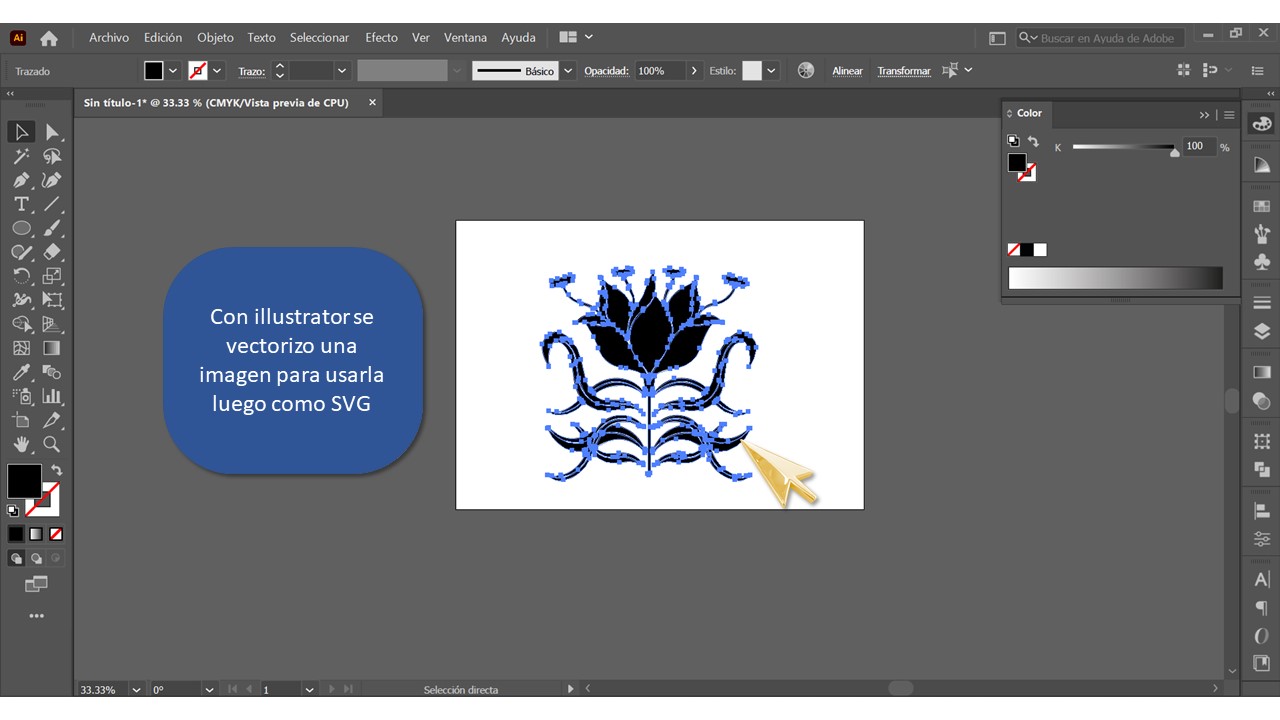Click the Transformar link
The image size is (1280, 720).
904,71
